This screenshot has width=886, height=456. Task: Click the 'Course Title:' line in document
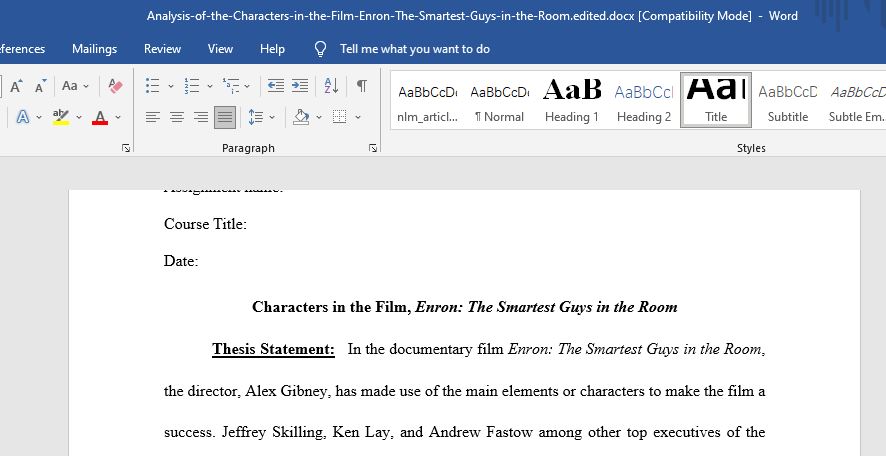tap(205, 224)
